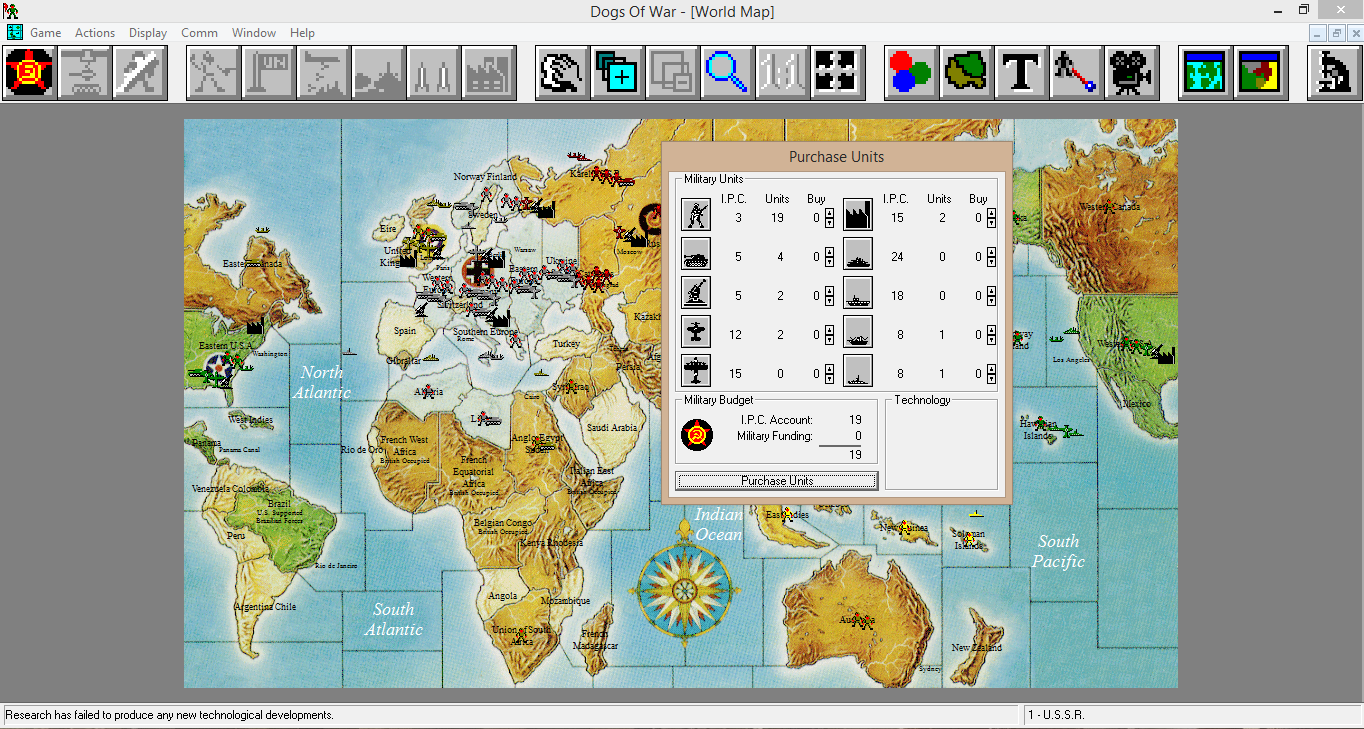Click the Purchase Units dialog title
The height and width of the screenshot is (729, 1364).
coord(836,156)
